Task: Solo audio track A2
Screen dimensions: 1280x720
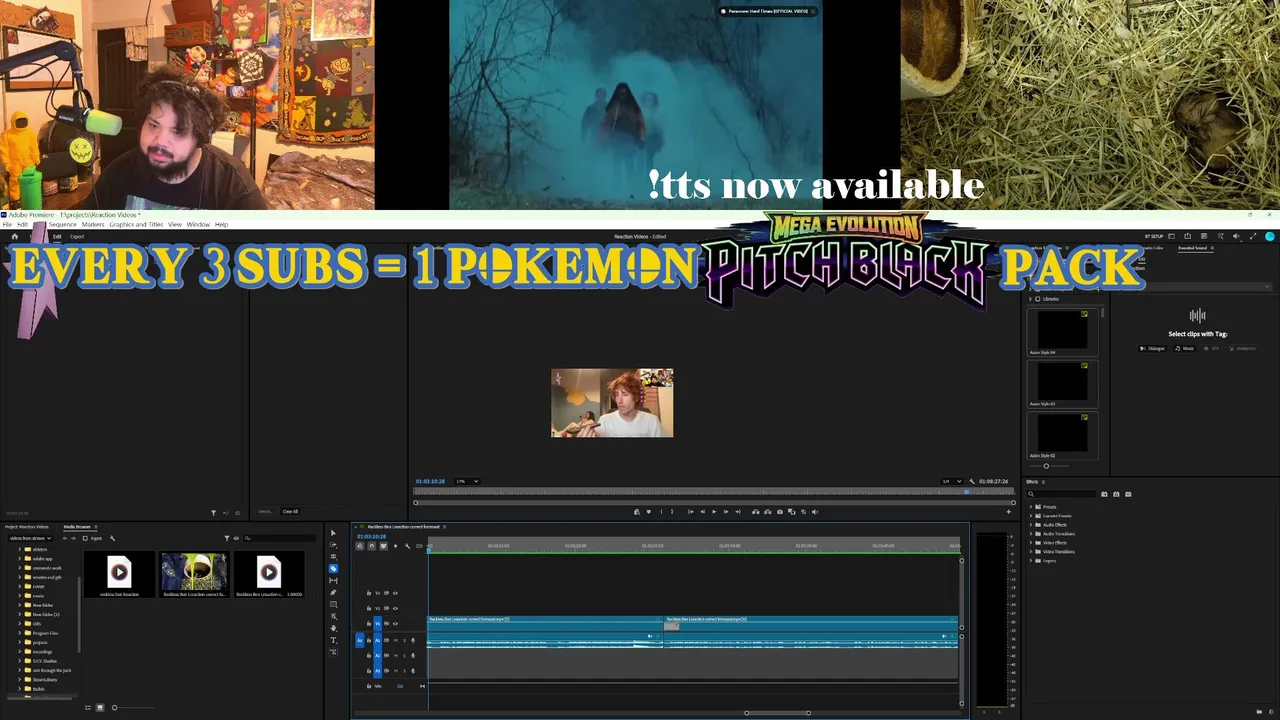Action: pos(404,655)
